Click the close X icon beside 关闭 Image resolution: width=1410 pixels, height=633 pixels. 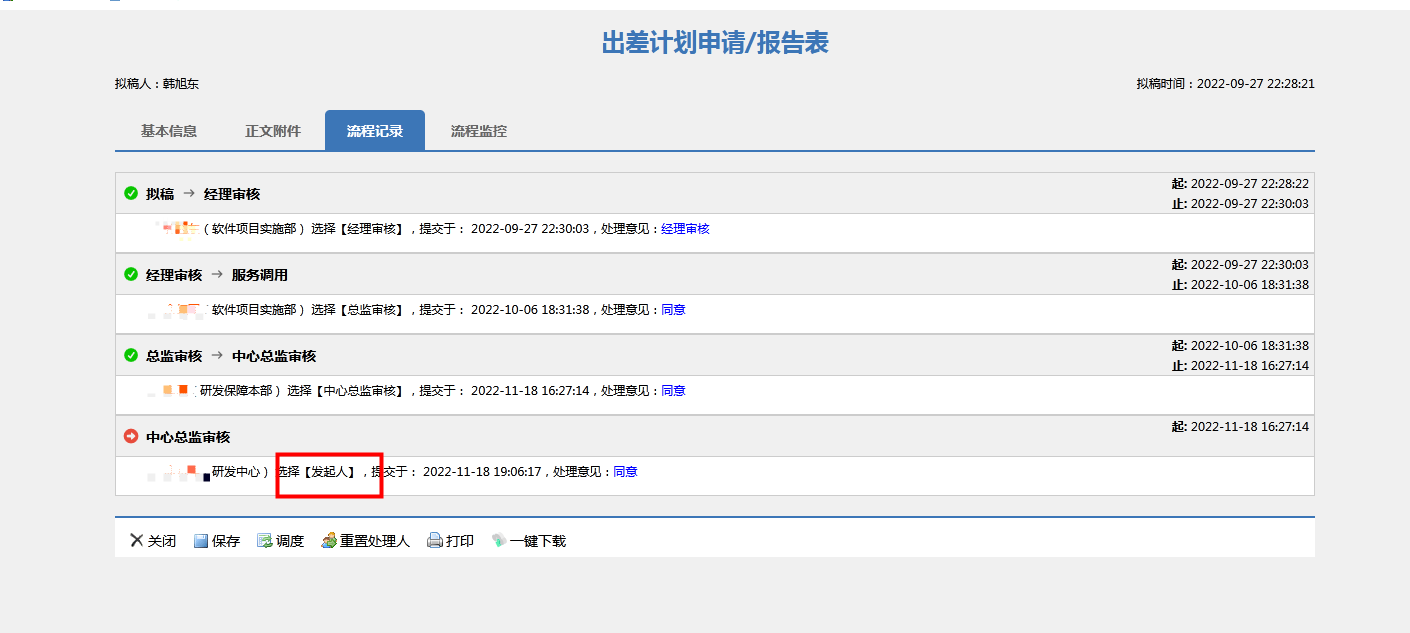(137, 541)
